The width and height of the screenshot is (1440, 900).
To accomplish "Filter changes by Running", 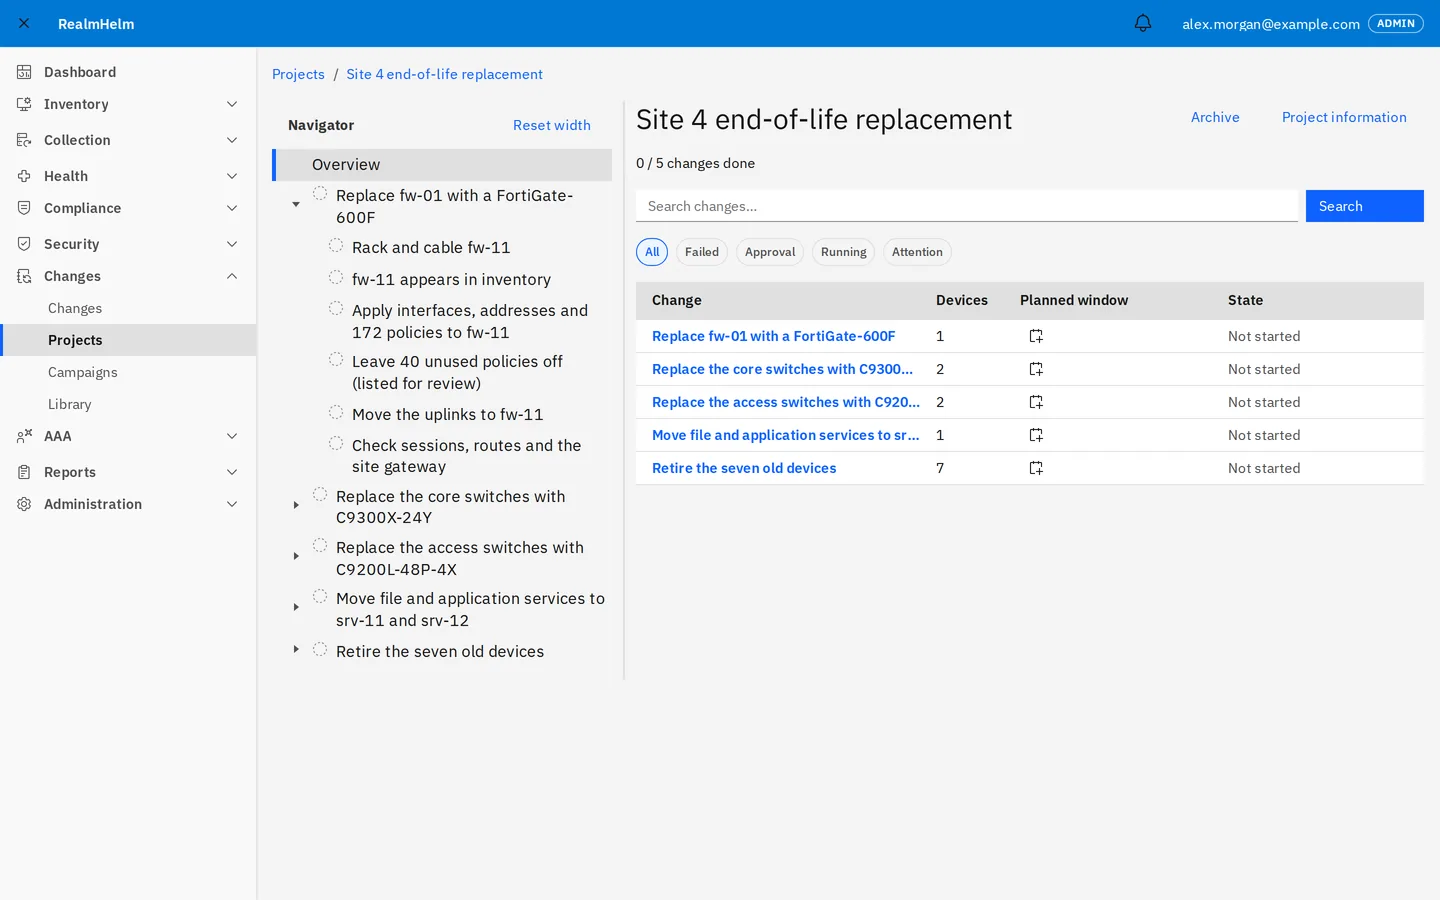I will tap(844, 252).
